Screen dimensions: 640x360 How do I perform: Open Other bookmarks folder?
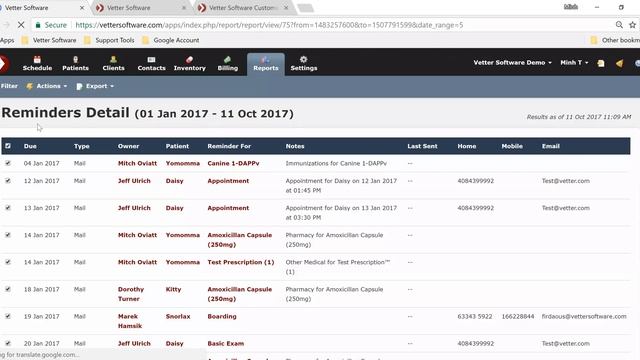(615, 40)
